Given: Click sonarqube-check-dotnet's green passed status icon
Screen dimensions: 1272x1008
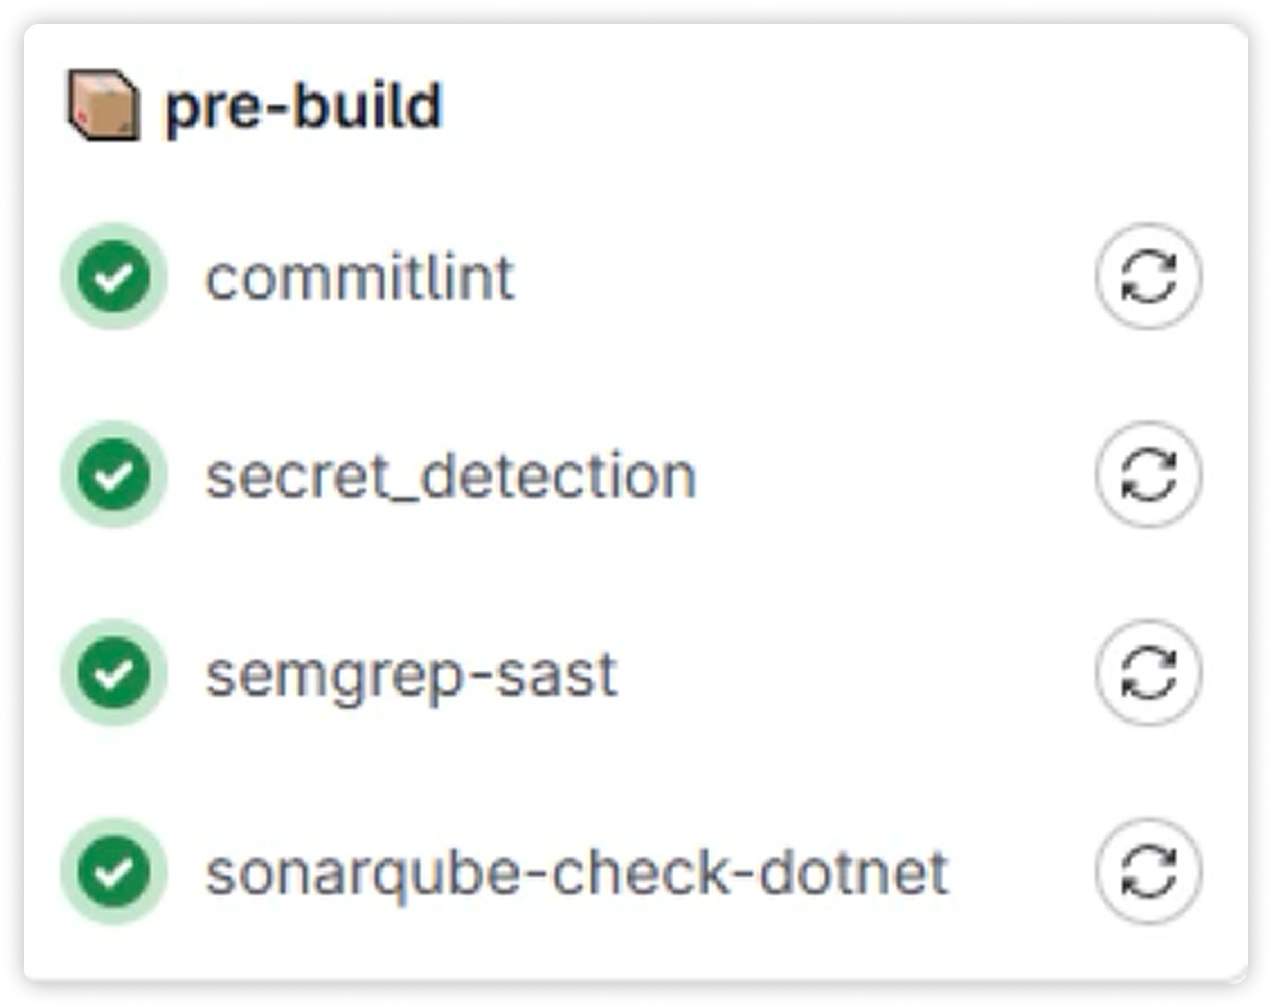Looking at the screenshot, I should tap(114, 871).
